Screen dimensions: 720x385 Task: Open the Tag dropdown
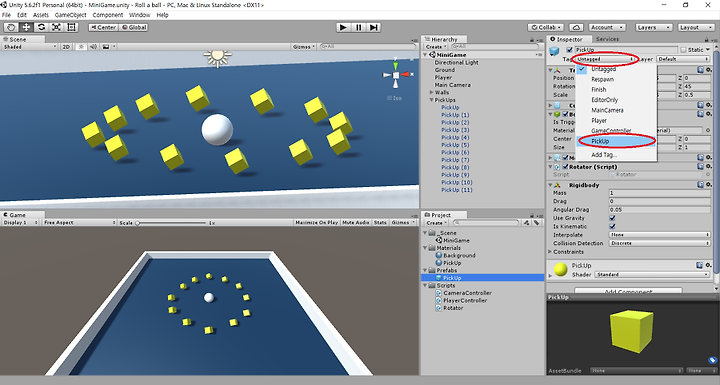(605, 59)
